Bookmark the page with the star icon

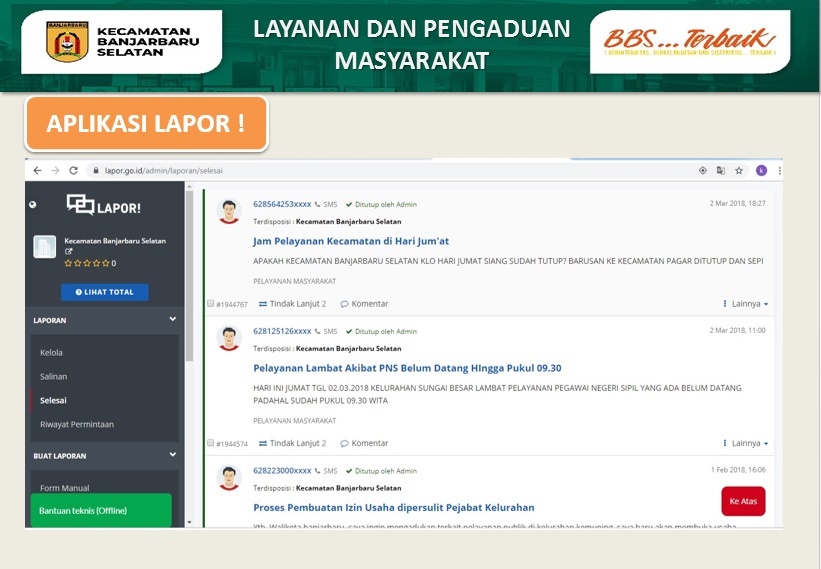point(739,171)
